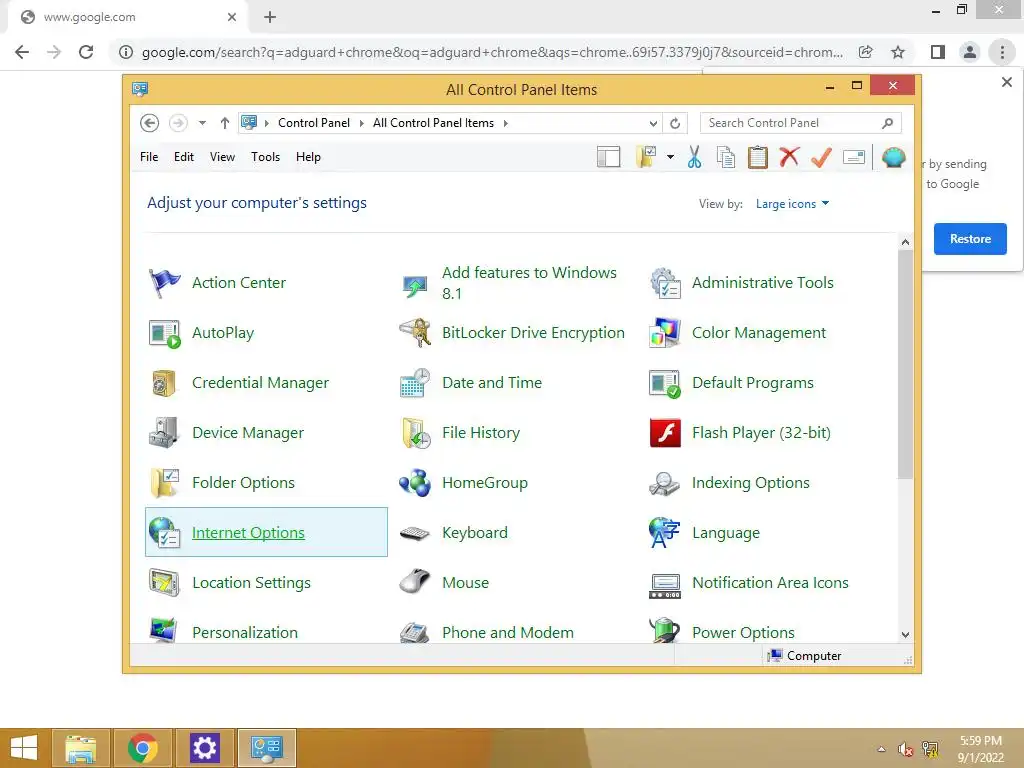Viewport: 1024px width, 768px height.
Task: Expand the address bar history dropdown
Action: point(653,123)
